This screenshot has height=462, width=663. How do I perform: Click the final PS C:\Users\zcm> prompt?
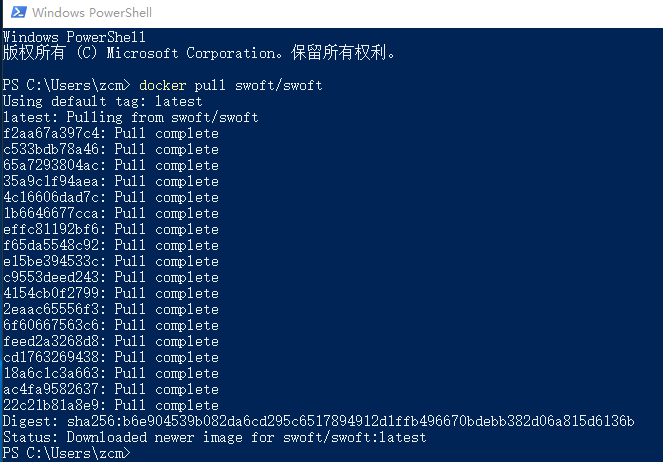point(67,453)
